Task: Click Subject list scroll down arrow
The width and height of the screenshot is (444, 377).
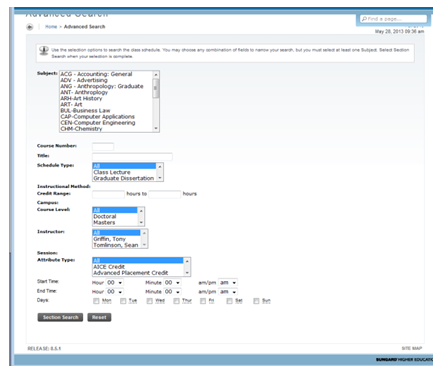Action: (x=156, y=129)
